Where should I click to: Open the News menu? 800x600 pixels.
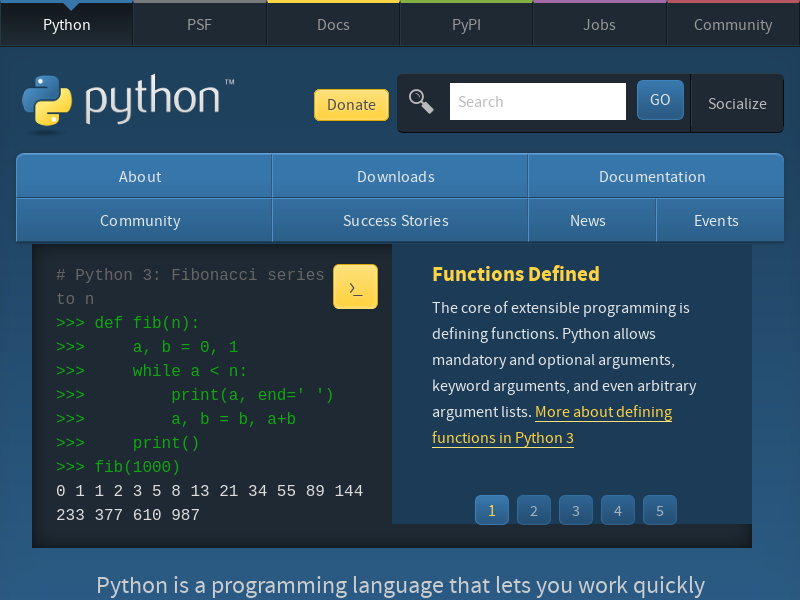pos(588,220)
